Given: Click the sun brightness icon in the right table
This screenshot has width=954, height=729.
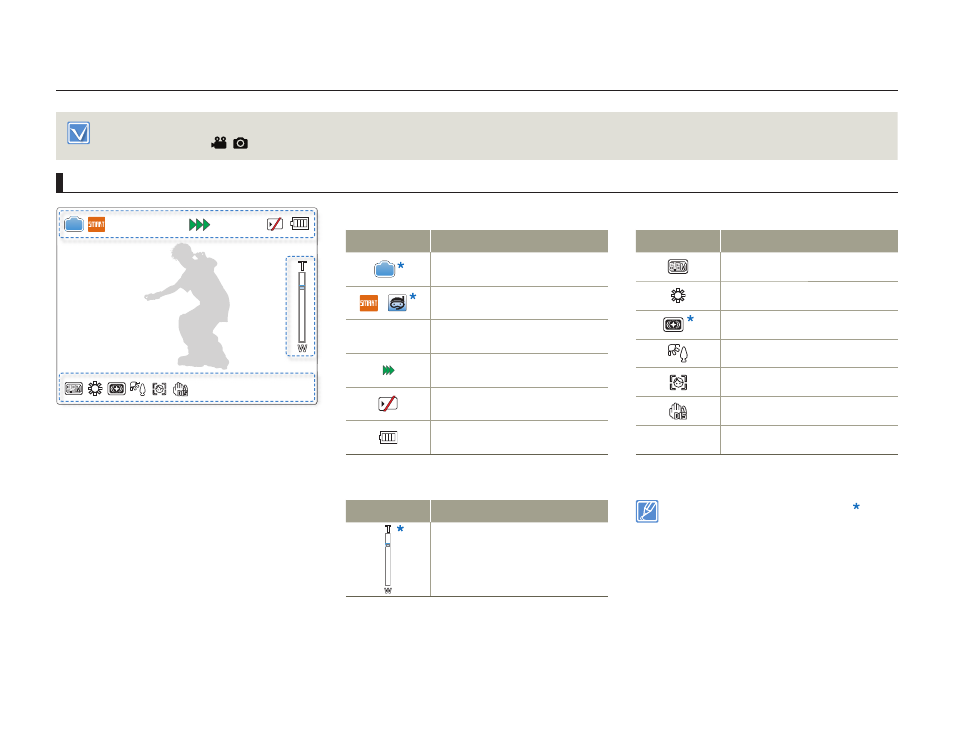Looking at the screenshot, I should click(x=678, y=296).
